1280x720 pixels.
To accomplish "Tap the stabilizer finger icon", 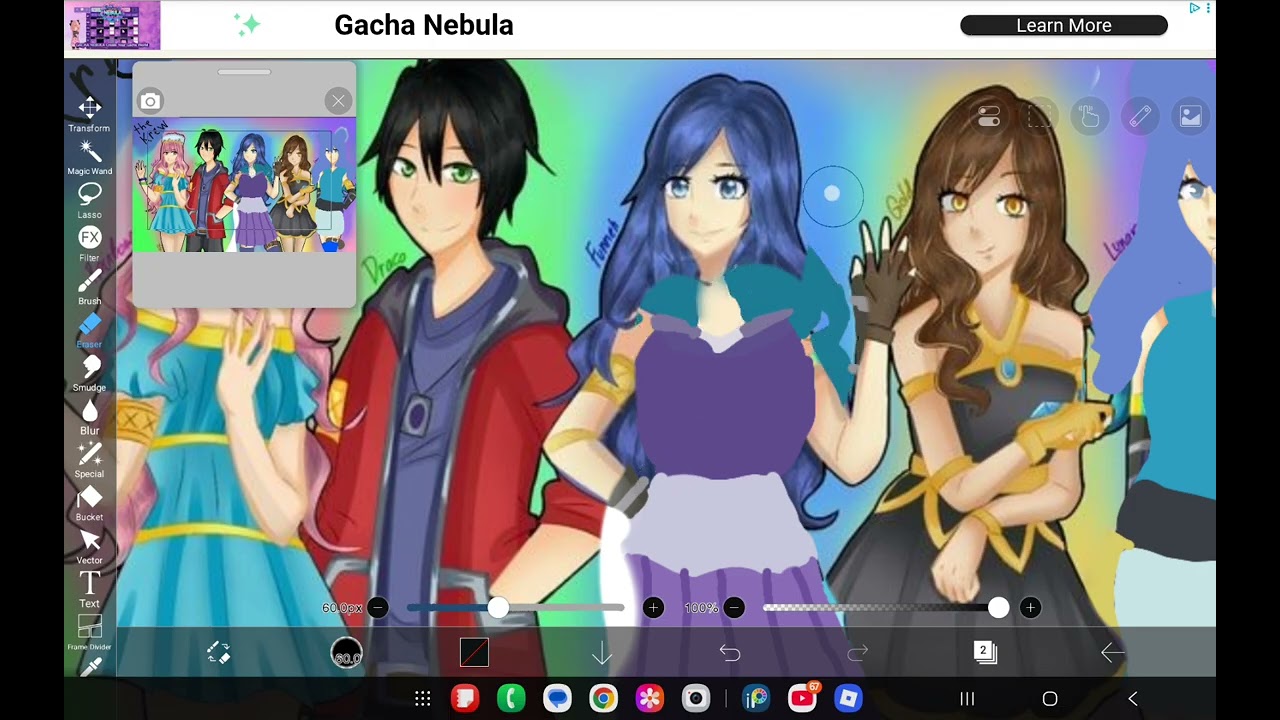I will [x=1090, y=116].
